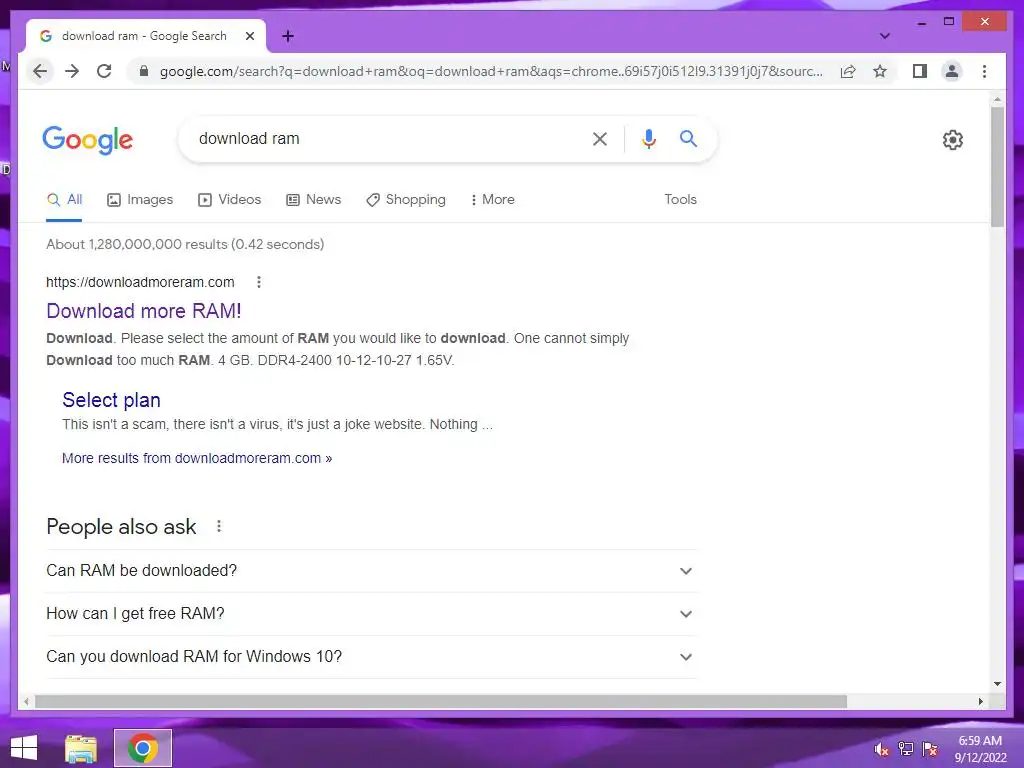Click the horizontal scrollbar thumb

pyautogui.click(x=441, y=701)
